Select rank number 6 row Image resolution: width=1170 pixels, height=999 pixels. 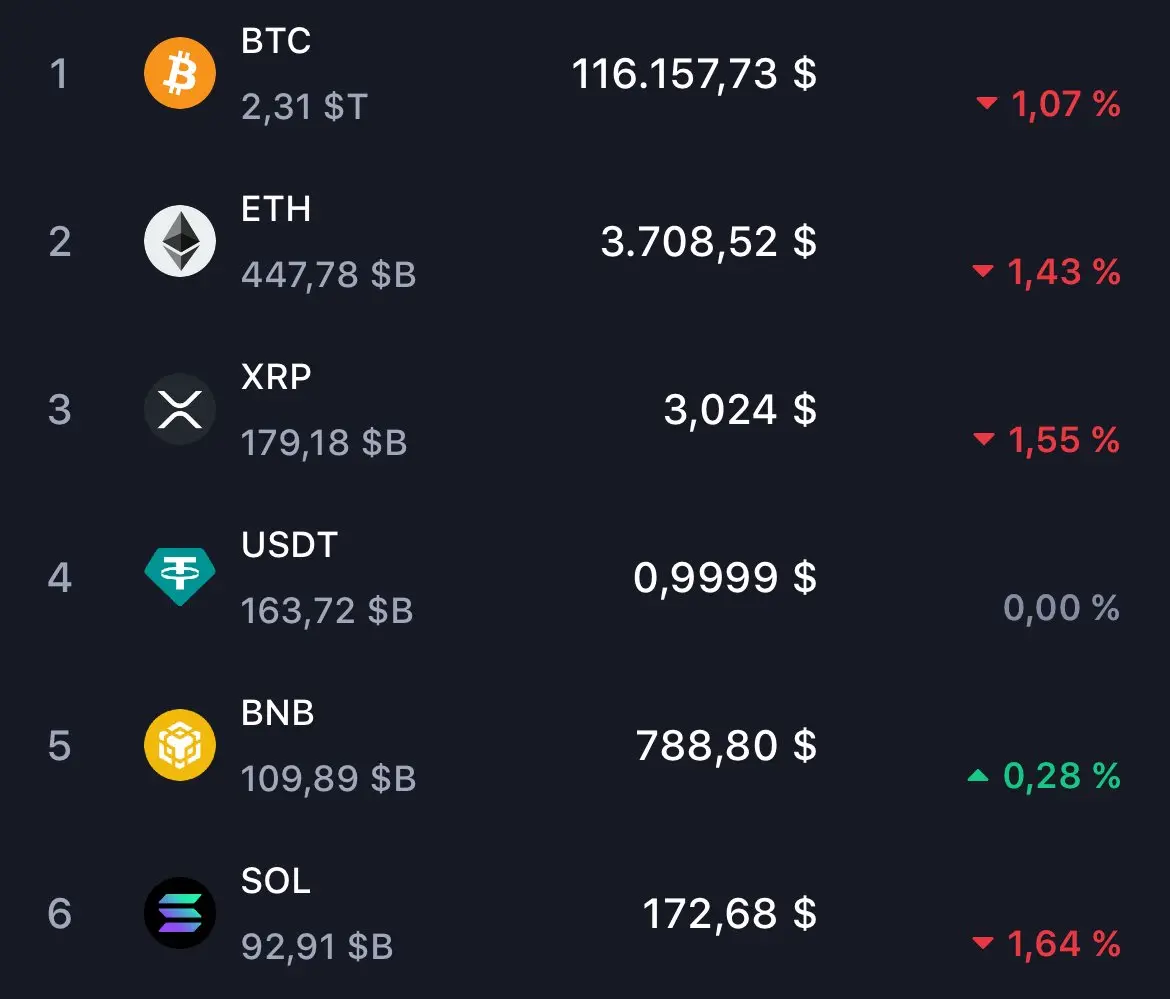click(585, 913)
